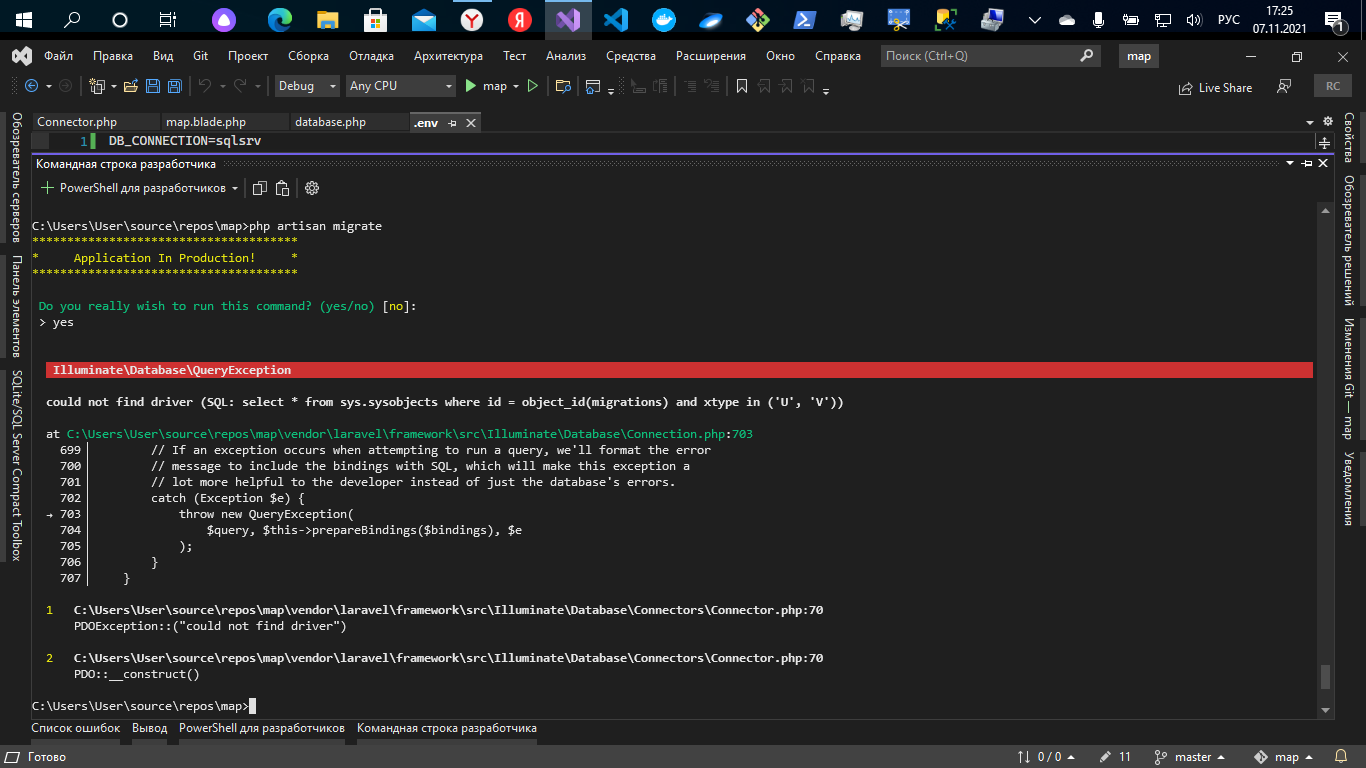Open the Правка menu

point(112,56)
